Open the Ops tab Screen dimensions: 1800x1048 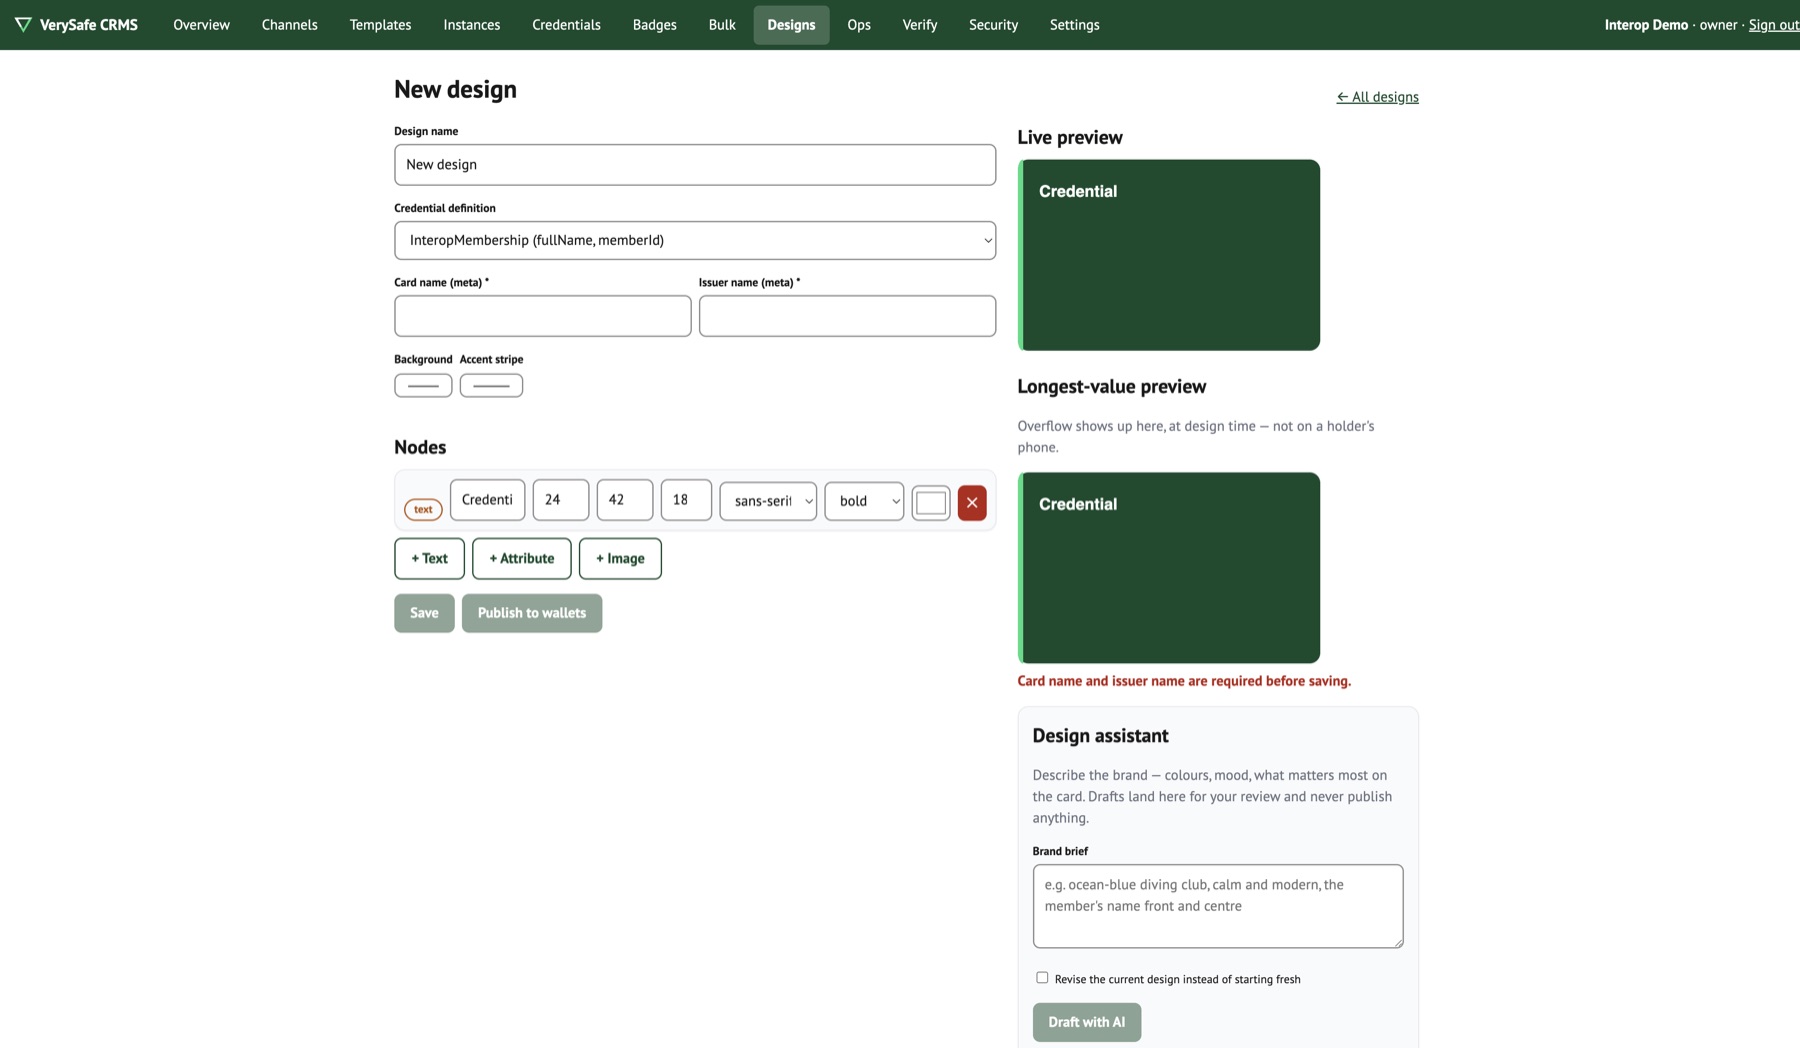(x=859, y=25)
